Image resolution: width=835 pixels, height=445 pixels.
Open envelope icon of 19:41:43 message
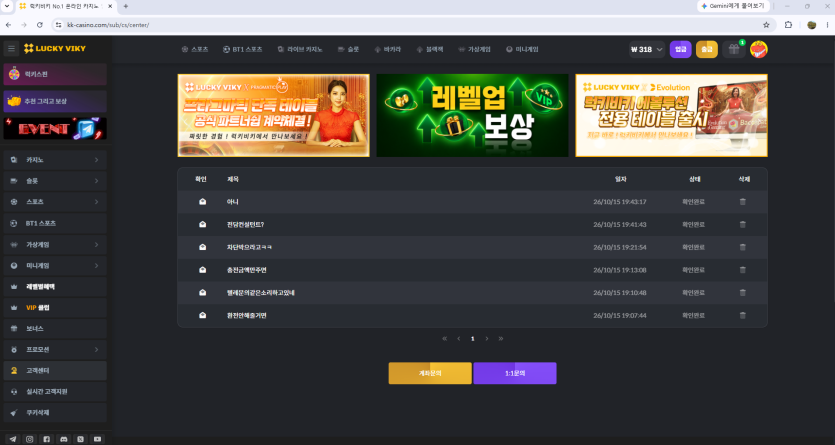[202, 225]
